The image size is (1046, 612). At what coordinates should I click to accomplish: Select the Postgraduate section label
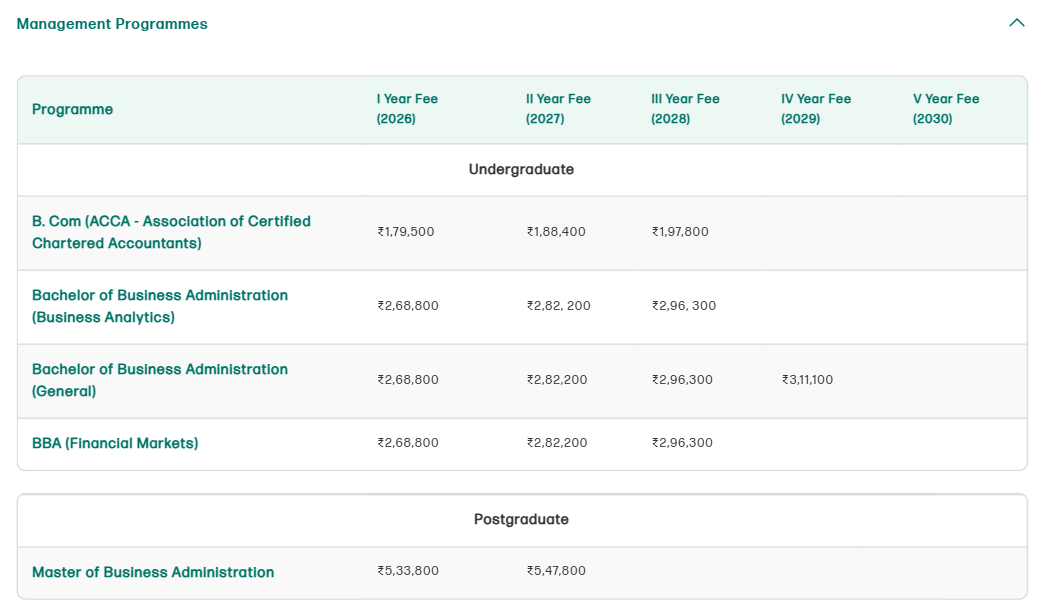pos(521,519)
